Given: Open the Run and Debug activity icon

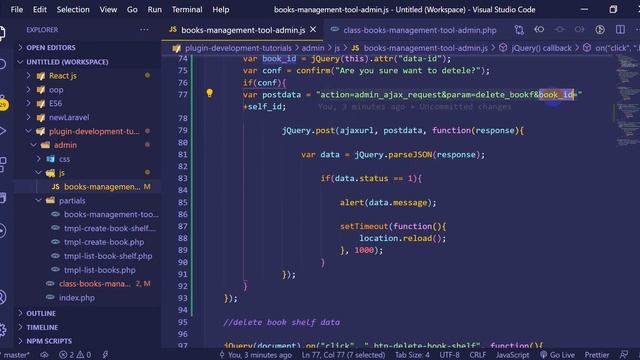Looking at the screenshot, I should click(x=2, y=131).
